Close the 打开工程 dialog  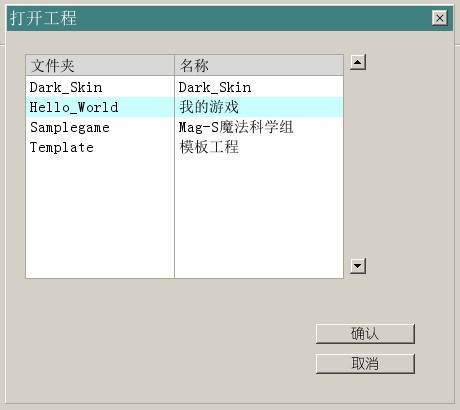[440, 18]
